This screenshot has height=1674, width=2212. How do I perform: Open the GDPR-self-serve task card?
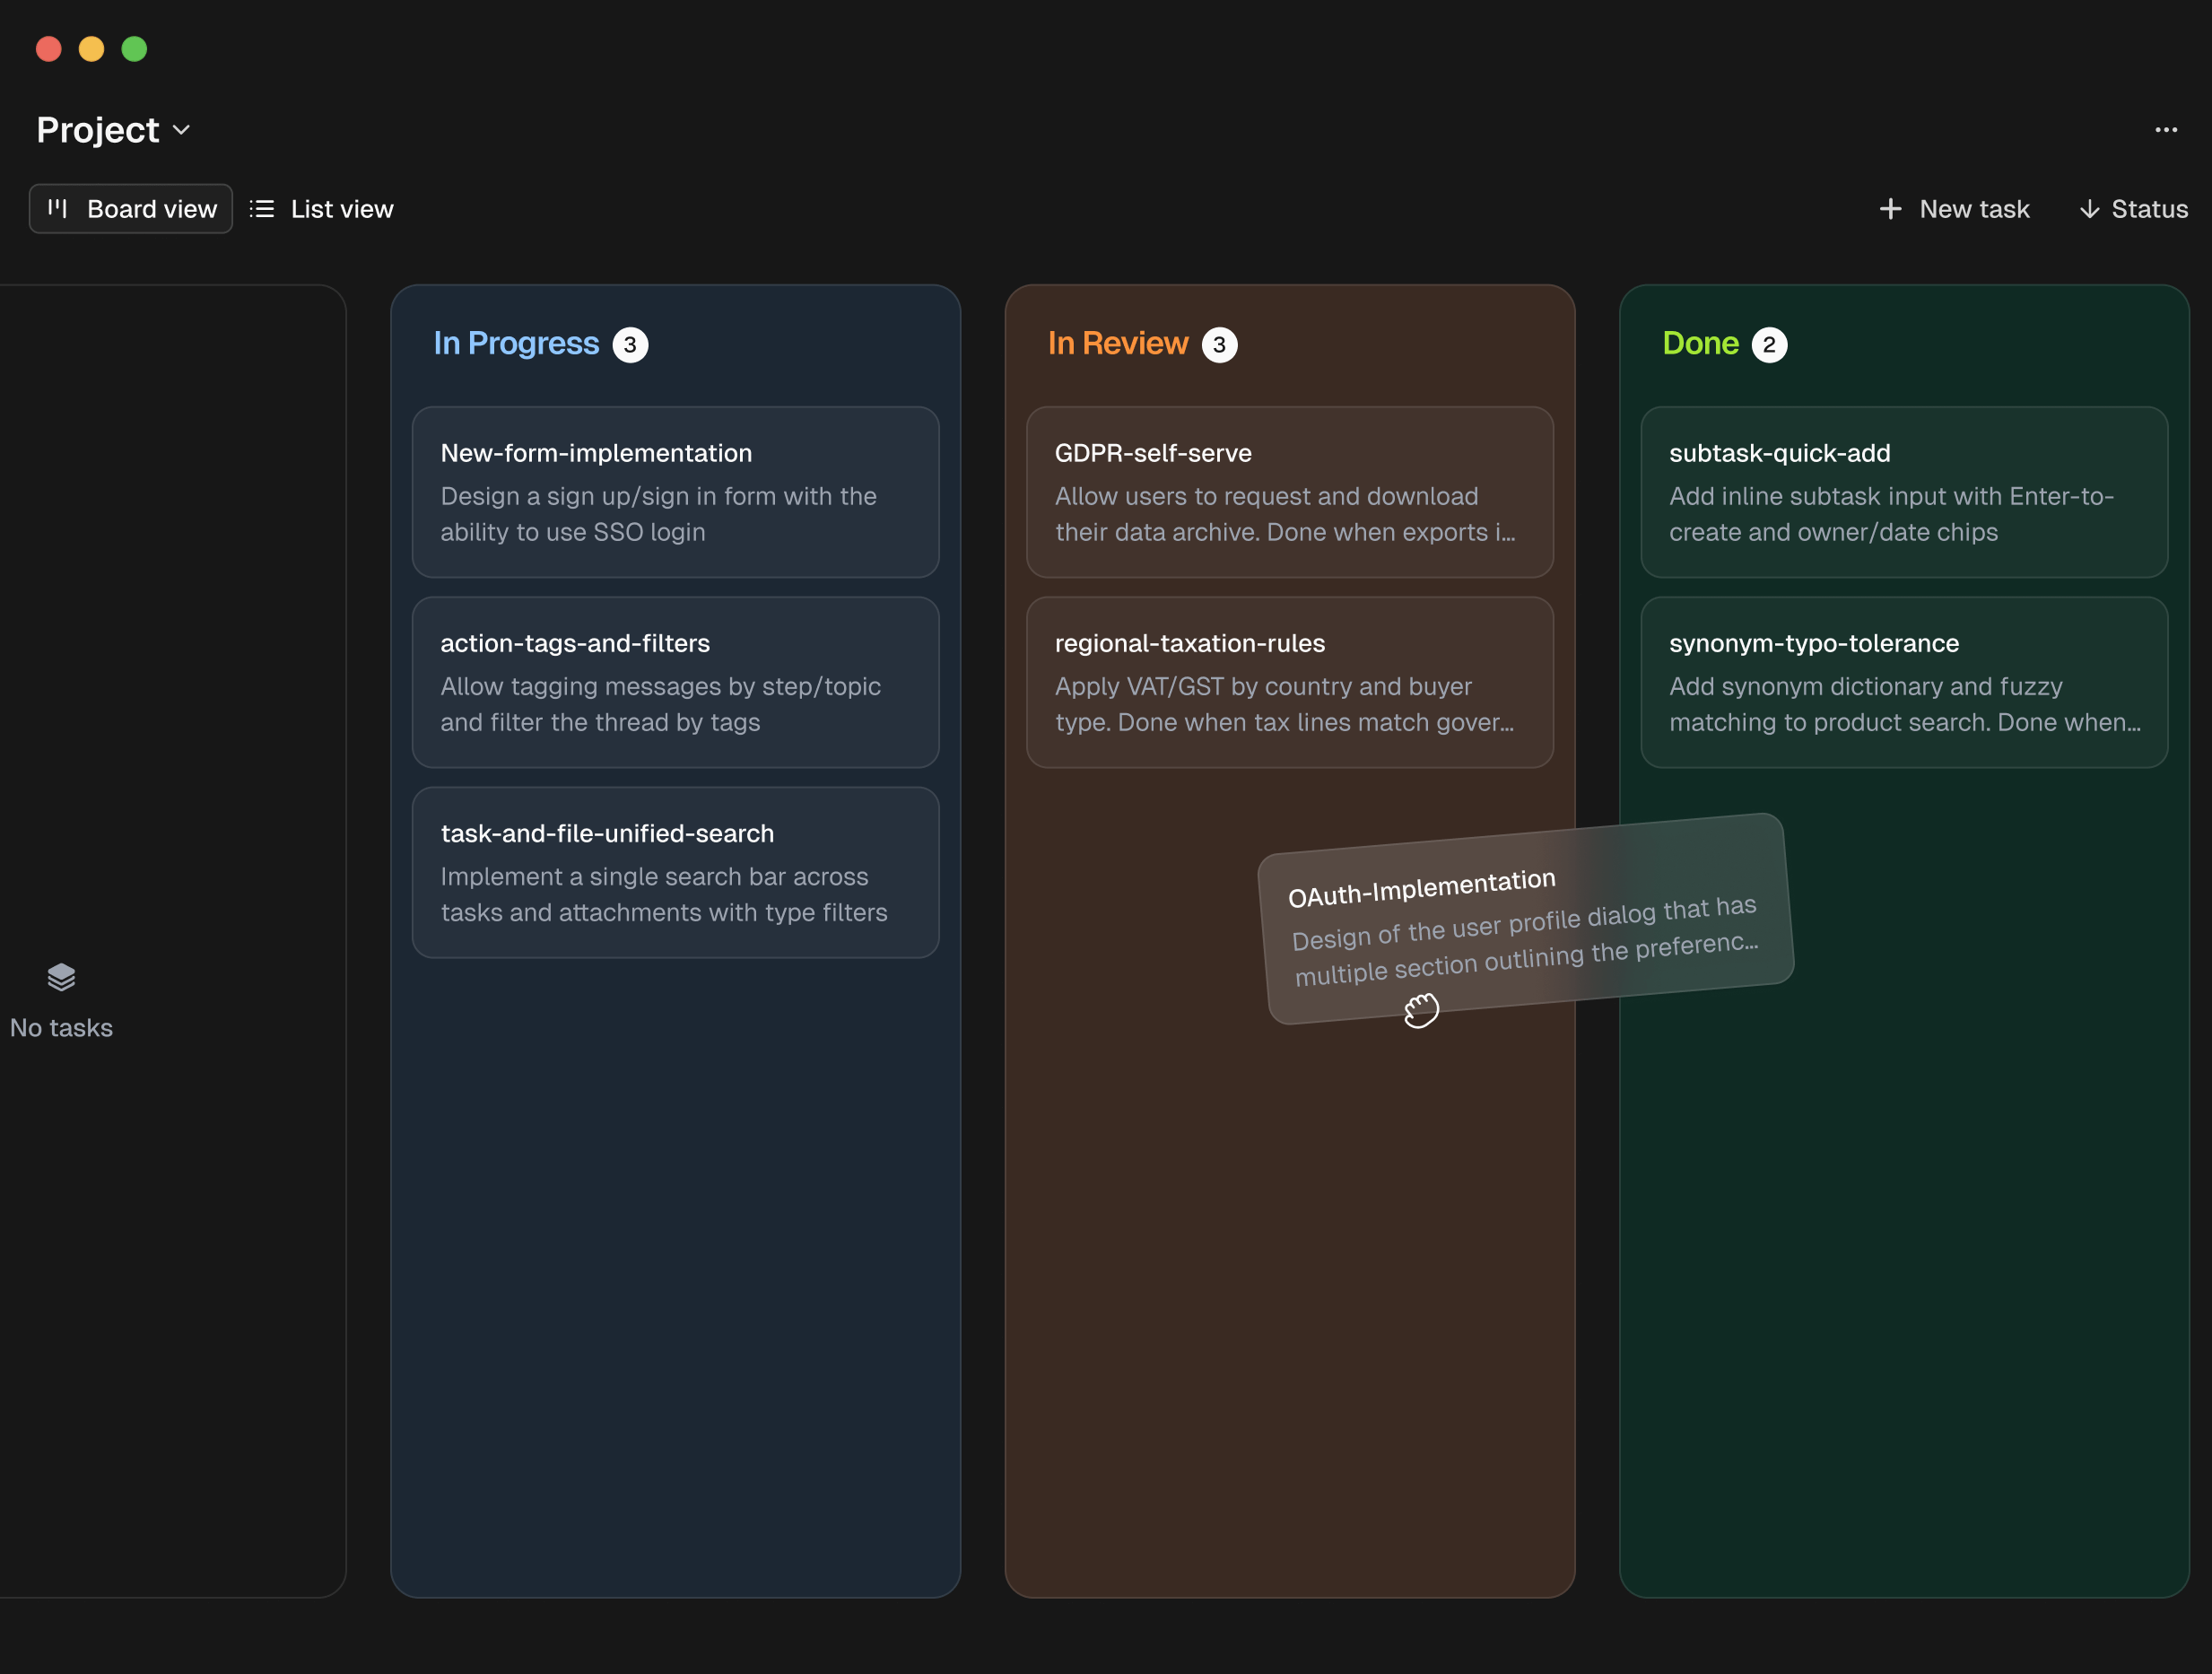(1289, 491)
